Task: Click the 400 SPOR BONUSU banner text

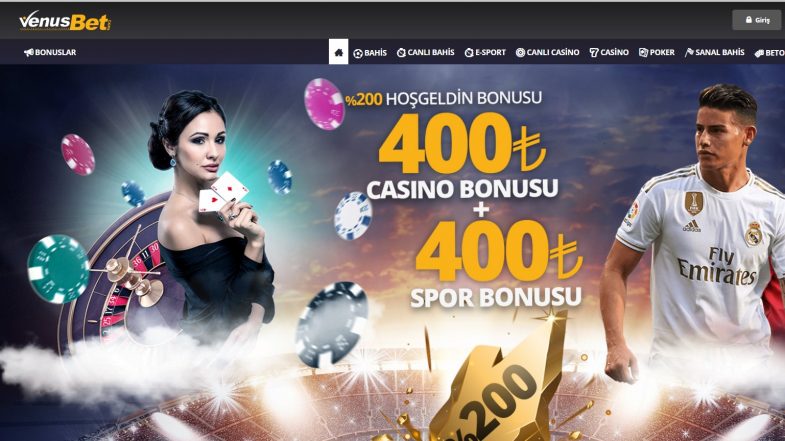Action: 497,263
